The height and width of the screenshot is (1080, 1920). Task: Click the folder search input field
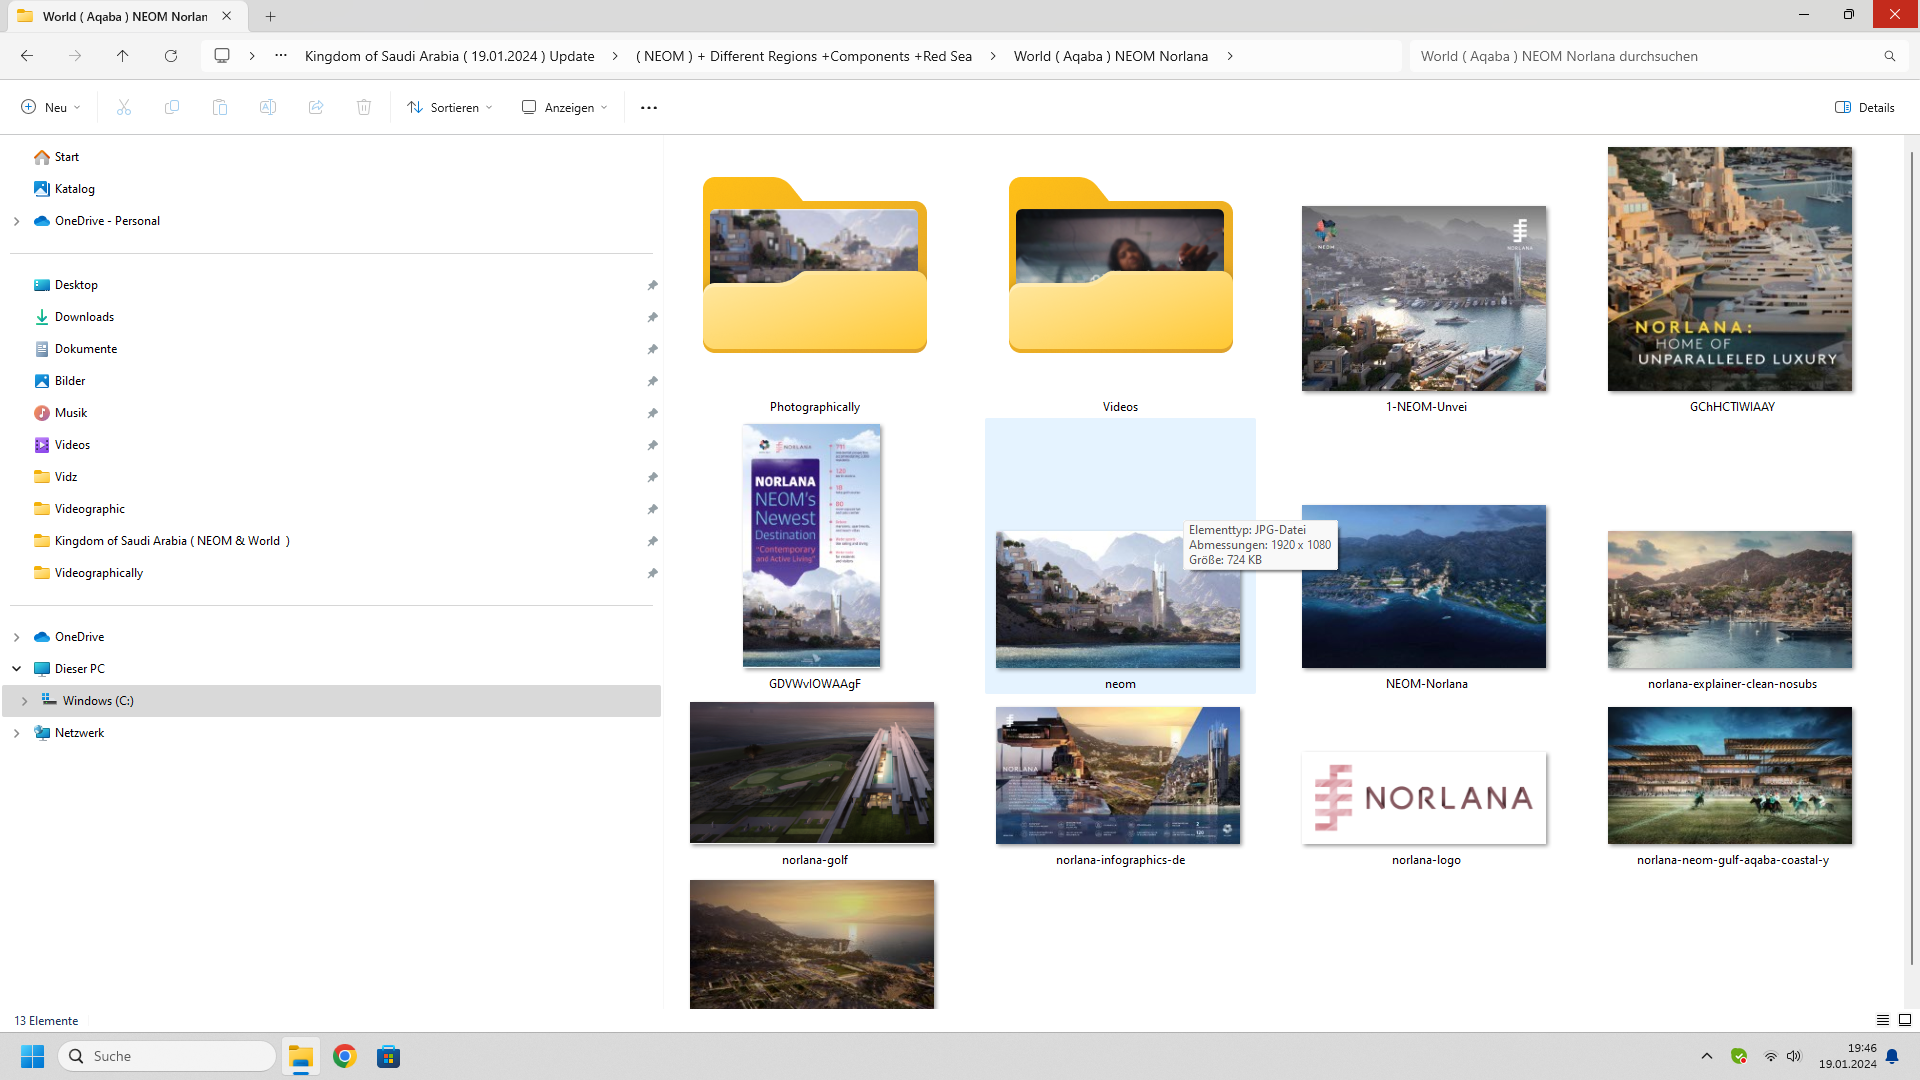(x=1645, y=56)
